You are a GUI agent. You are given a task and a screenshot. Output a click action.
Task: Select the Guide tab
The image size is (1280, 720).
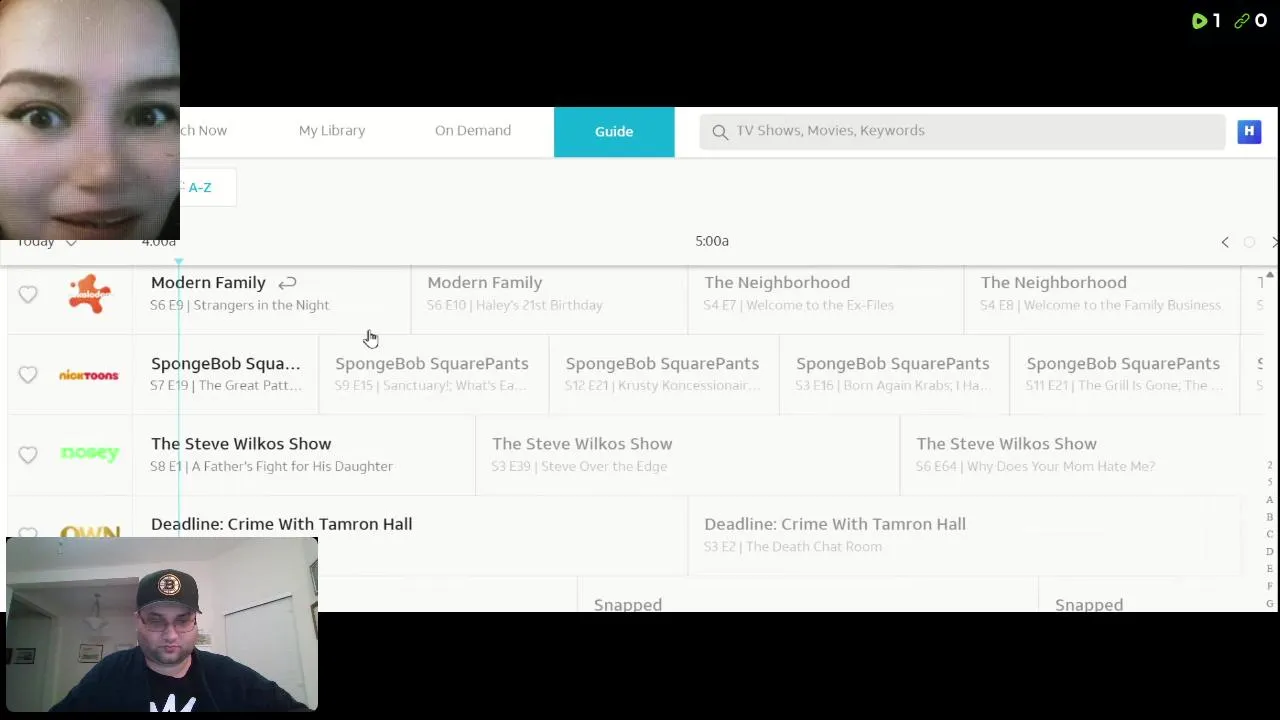coord(614,132)
